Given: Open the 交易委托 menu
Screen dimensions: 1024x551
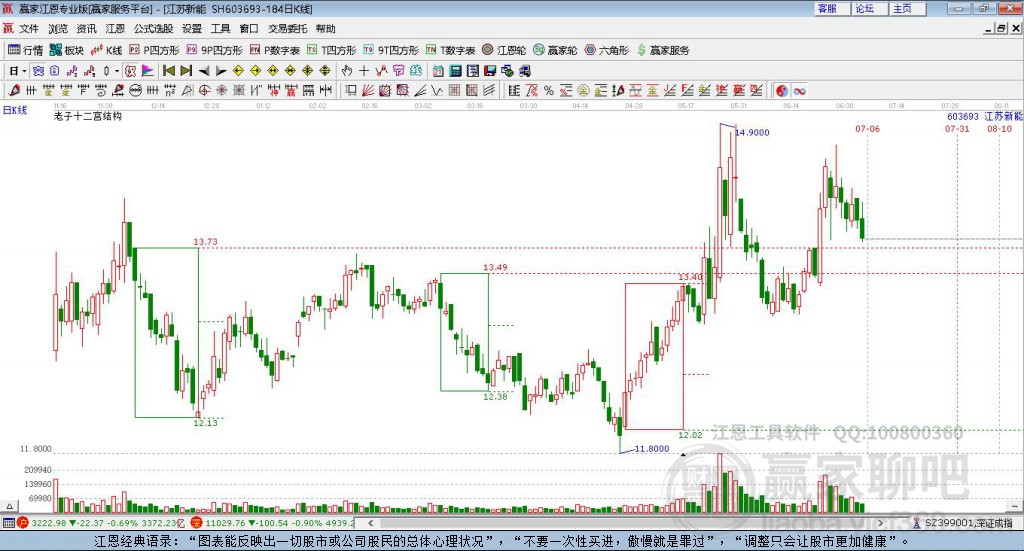Looking at the screenshot, I should 287,29.
